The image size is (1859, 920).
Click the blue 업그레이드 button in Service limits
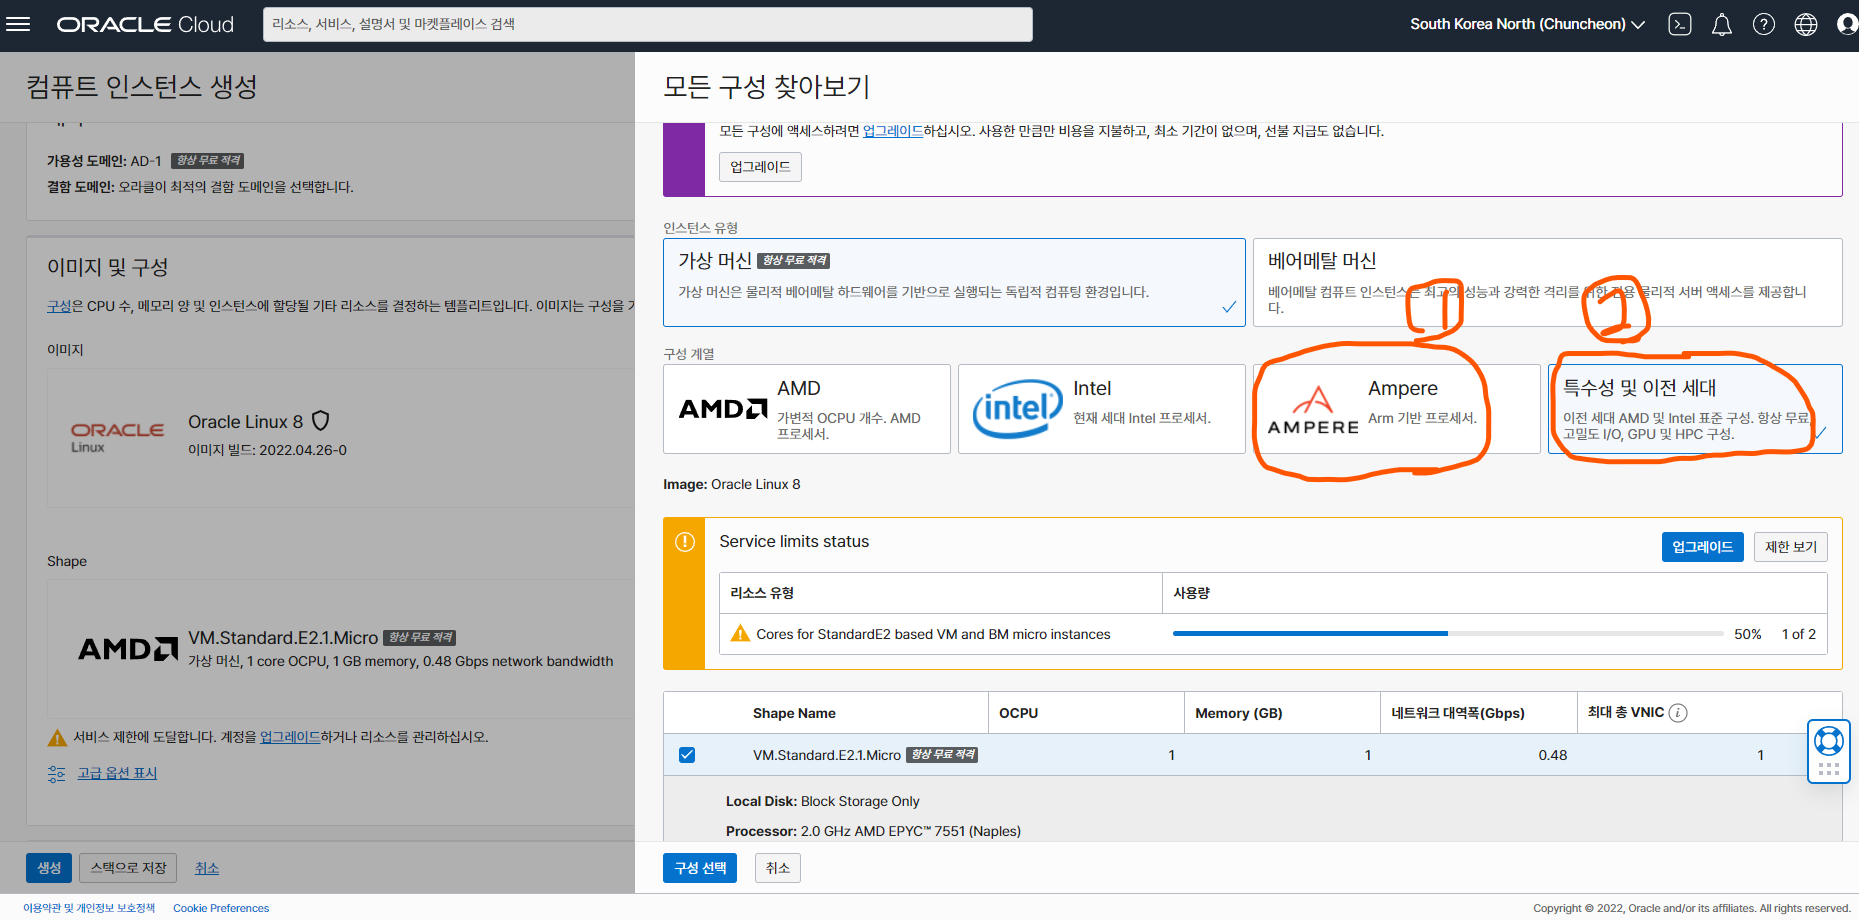1703,547
